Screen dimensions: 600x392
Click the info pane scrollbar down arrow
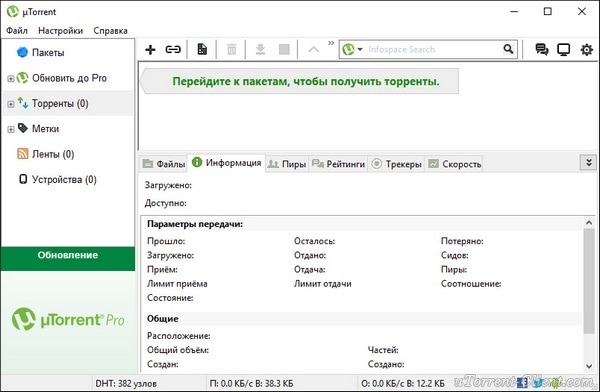click(x=589, y=366)
